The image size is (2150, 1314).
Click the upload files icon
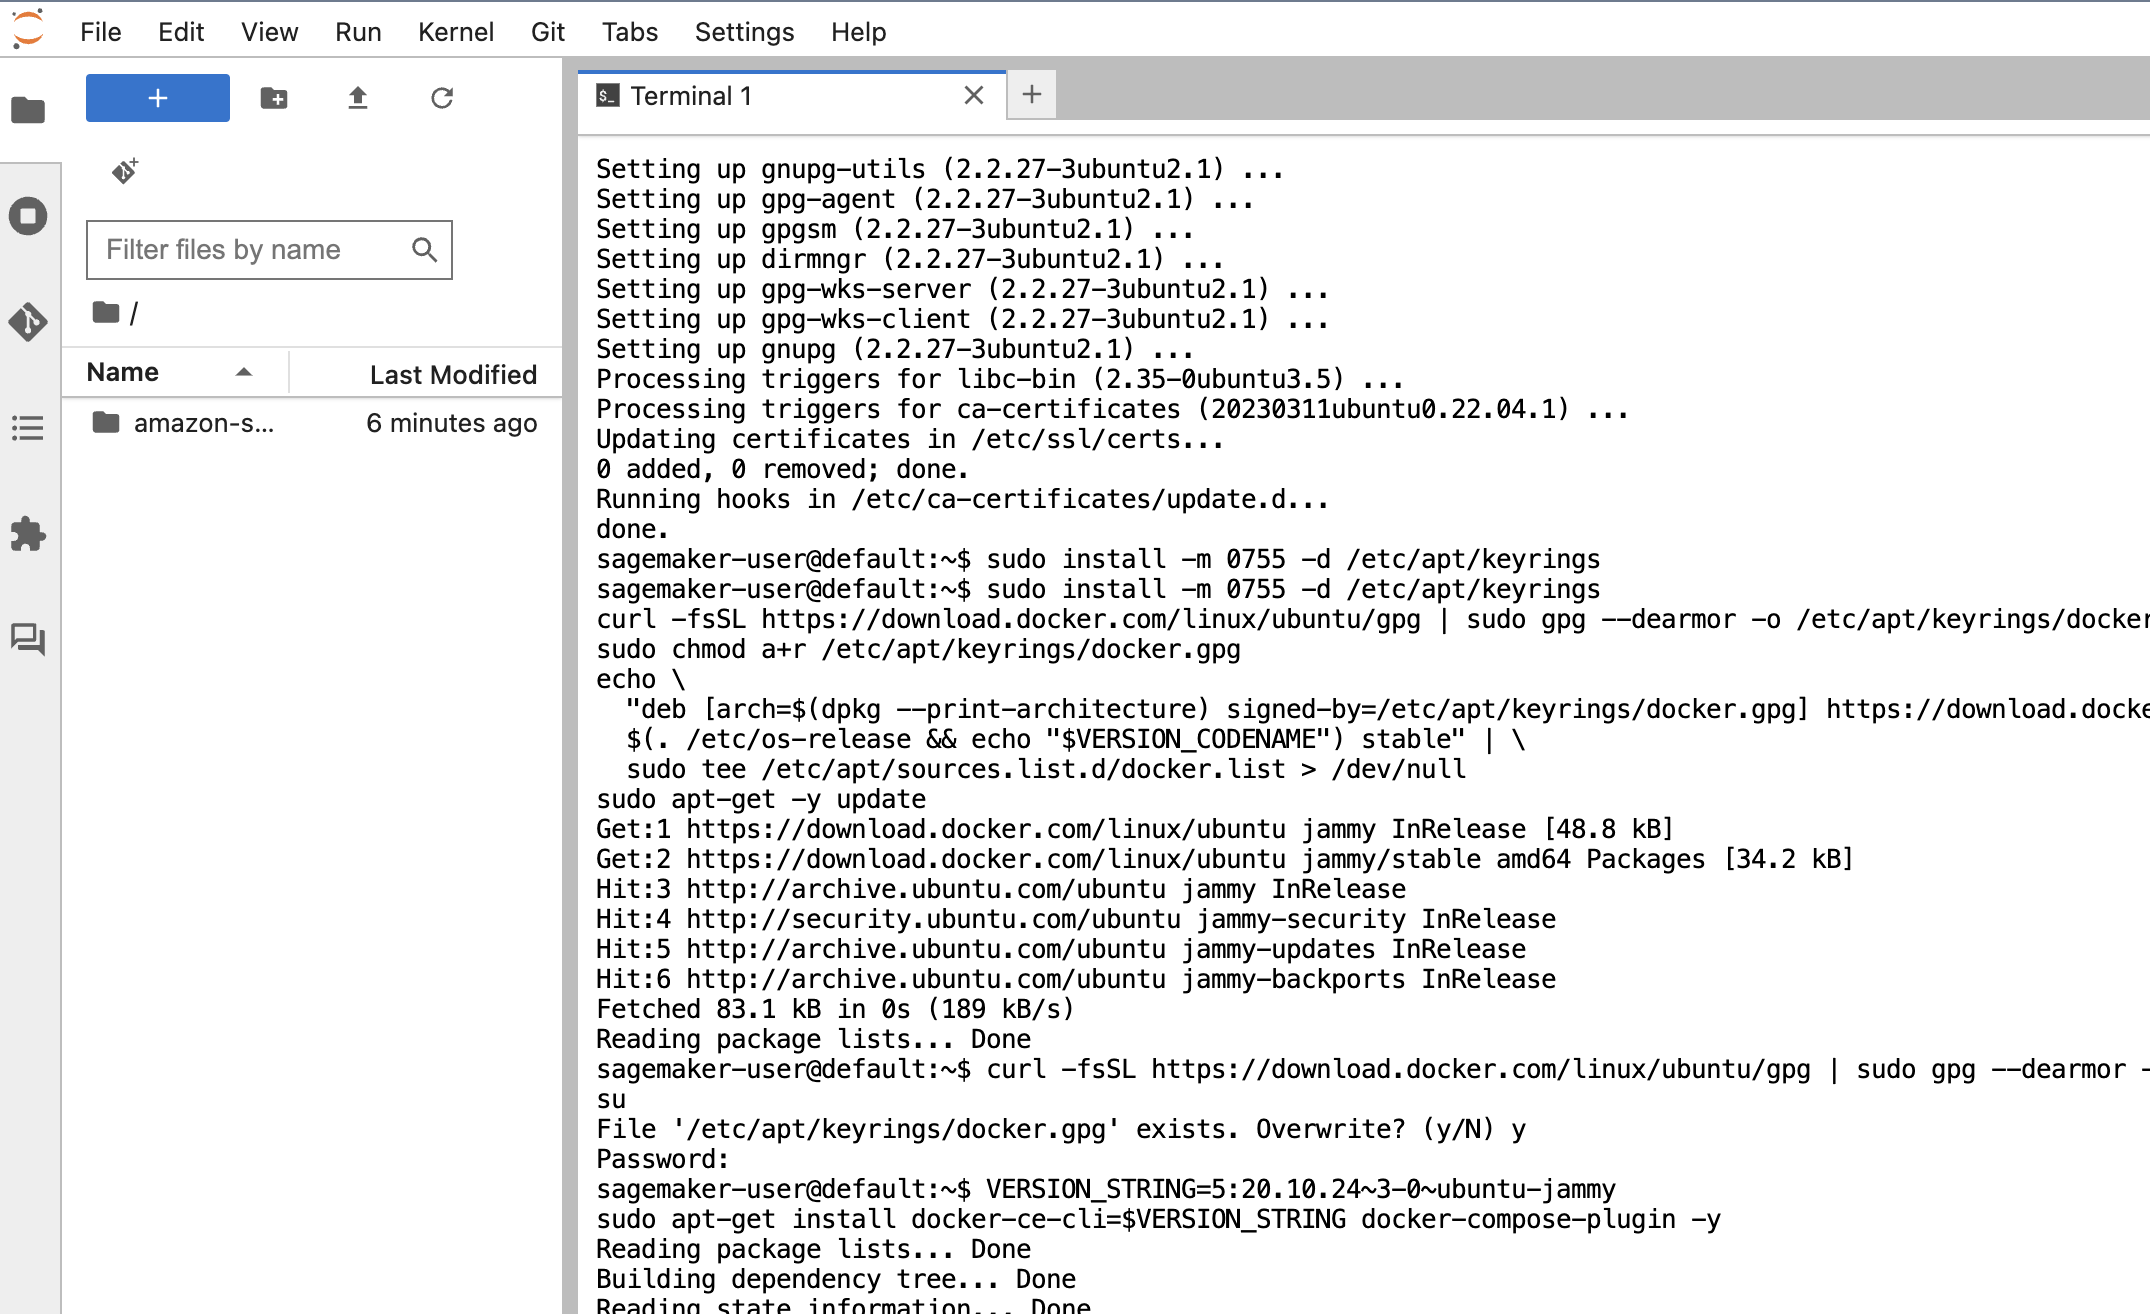point(358,98)
